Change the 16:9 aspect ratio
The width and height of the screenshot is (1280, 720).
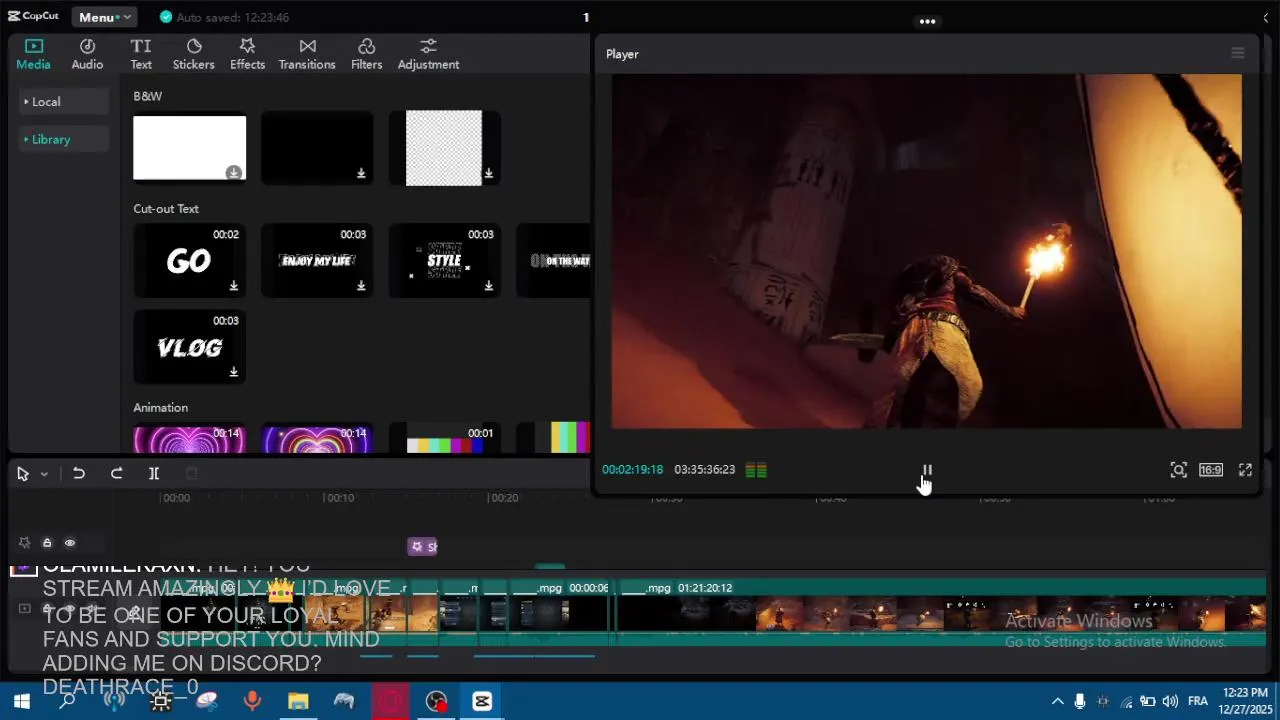pos(1211,470)
